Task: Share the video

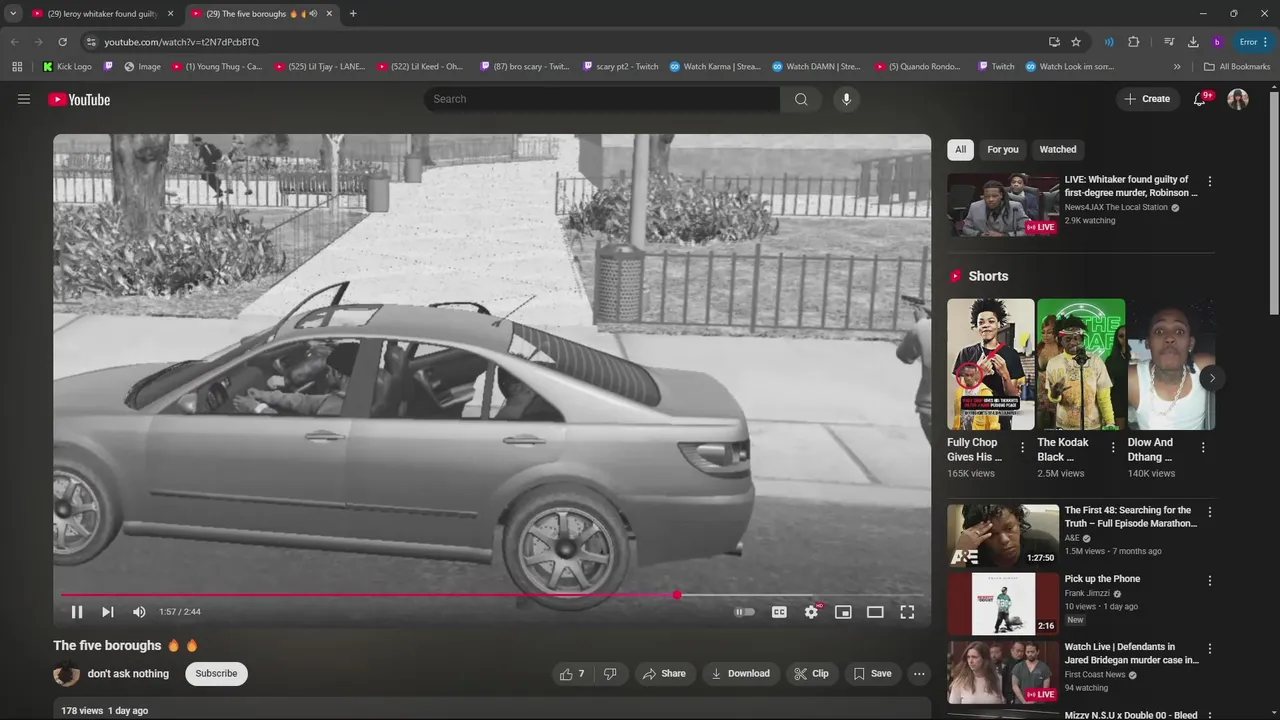Action: click(664, 674)
